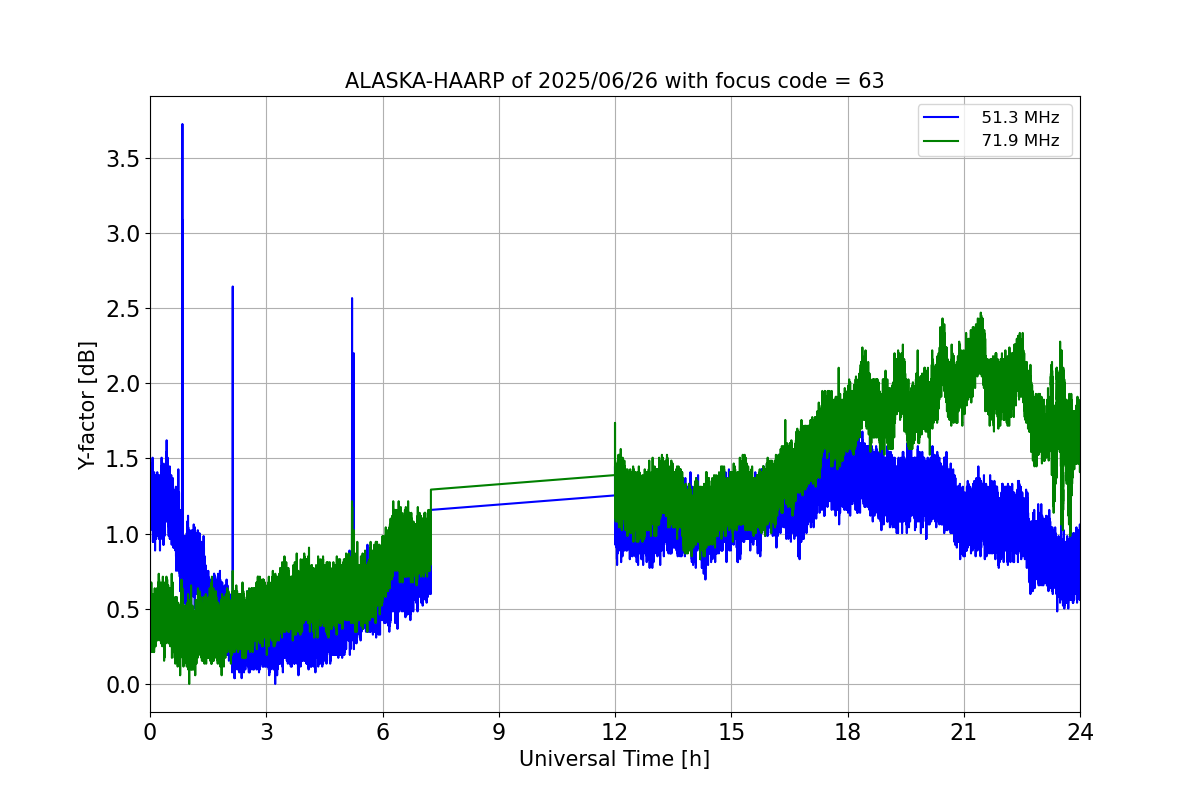Select the 51.3 MHz legend label
The height and width of the screenshot is (800, 1200).
[x=1020, y=118]
